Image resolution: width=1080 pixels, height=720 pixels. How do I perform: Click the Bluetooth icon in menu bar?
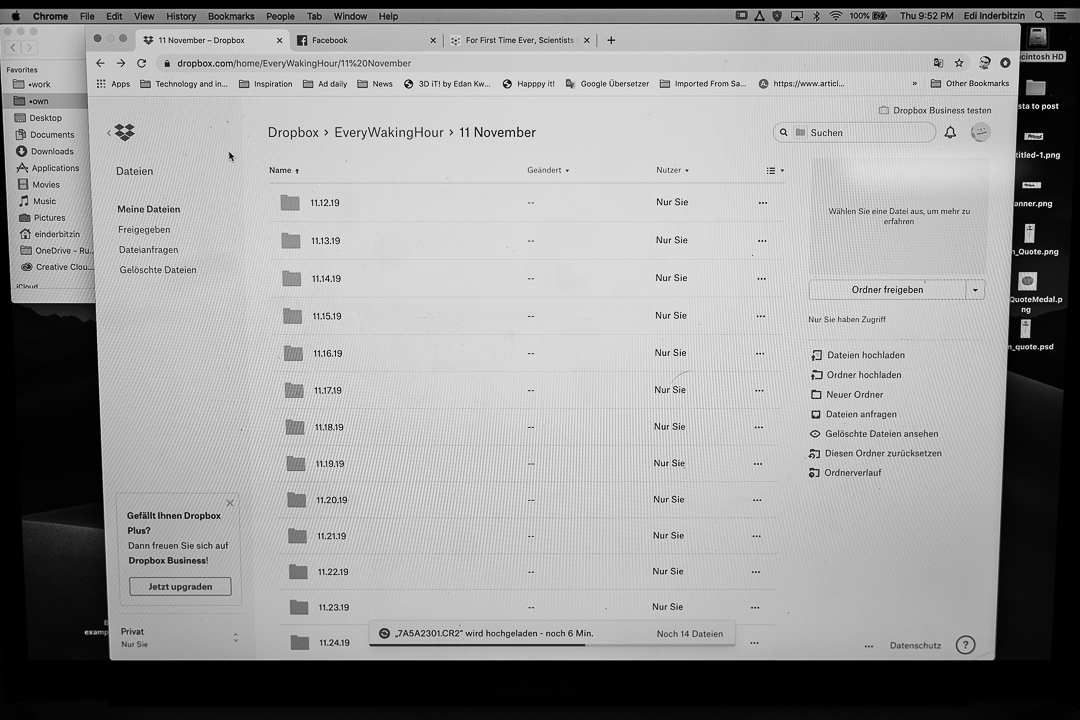coord(816,16)
